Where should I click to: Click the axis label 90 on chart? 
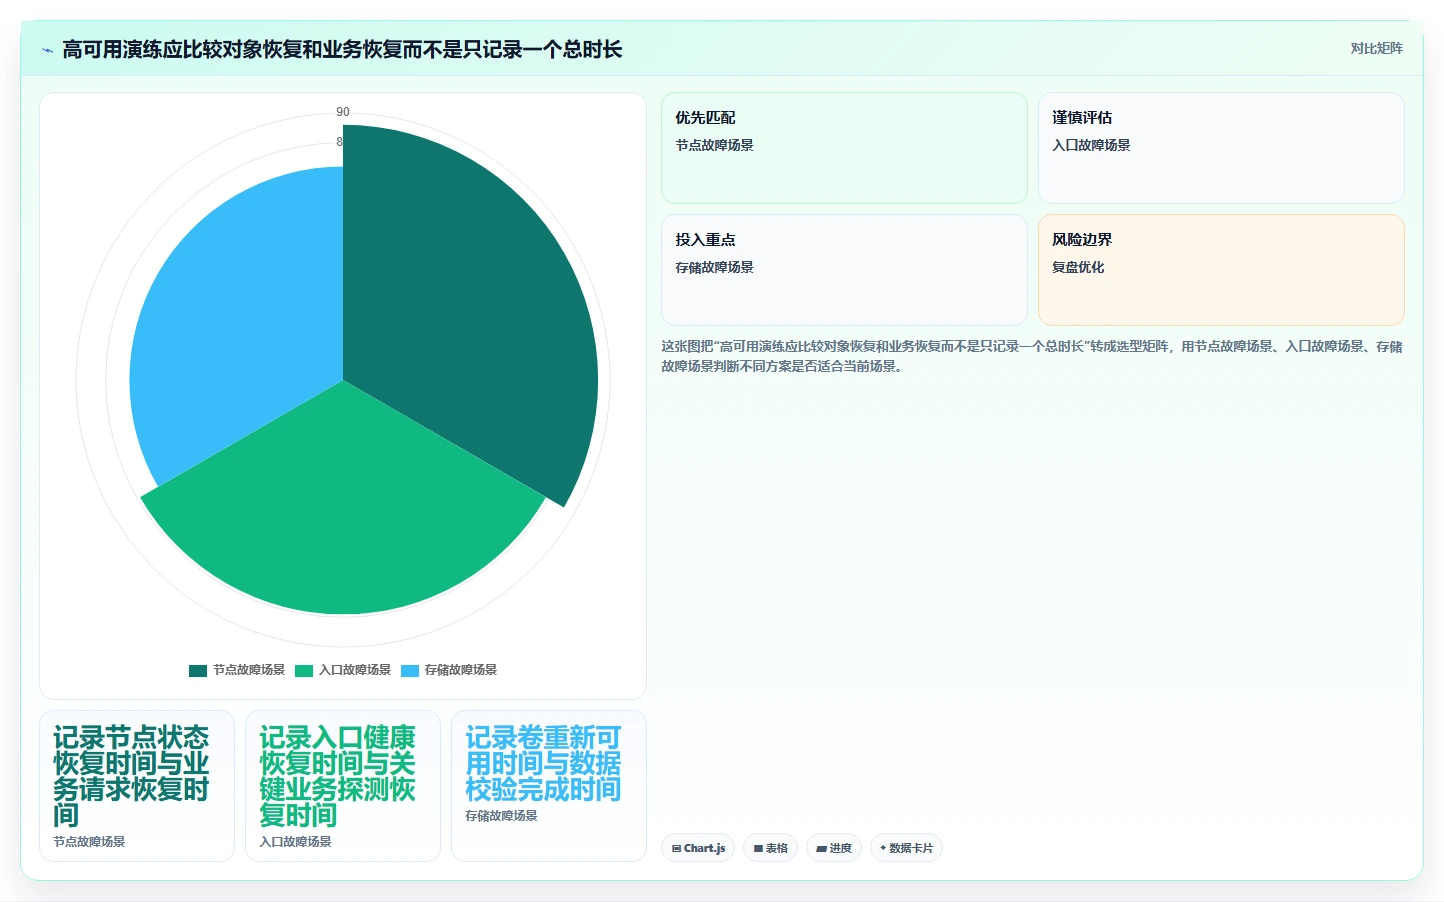tap(343, 112)
